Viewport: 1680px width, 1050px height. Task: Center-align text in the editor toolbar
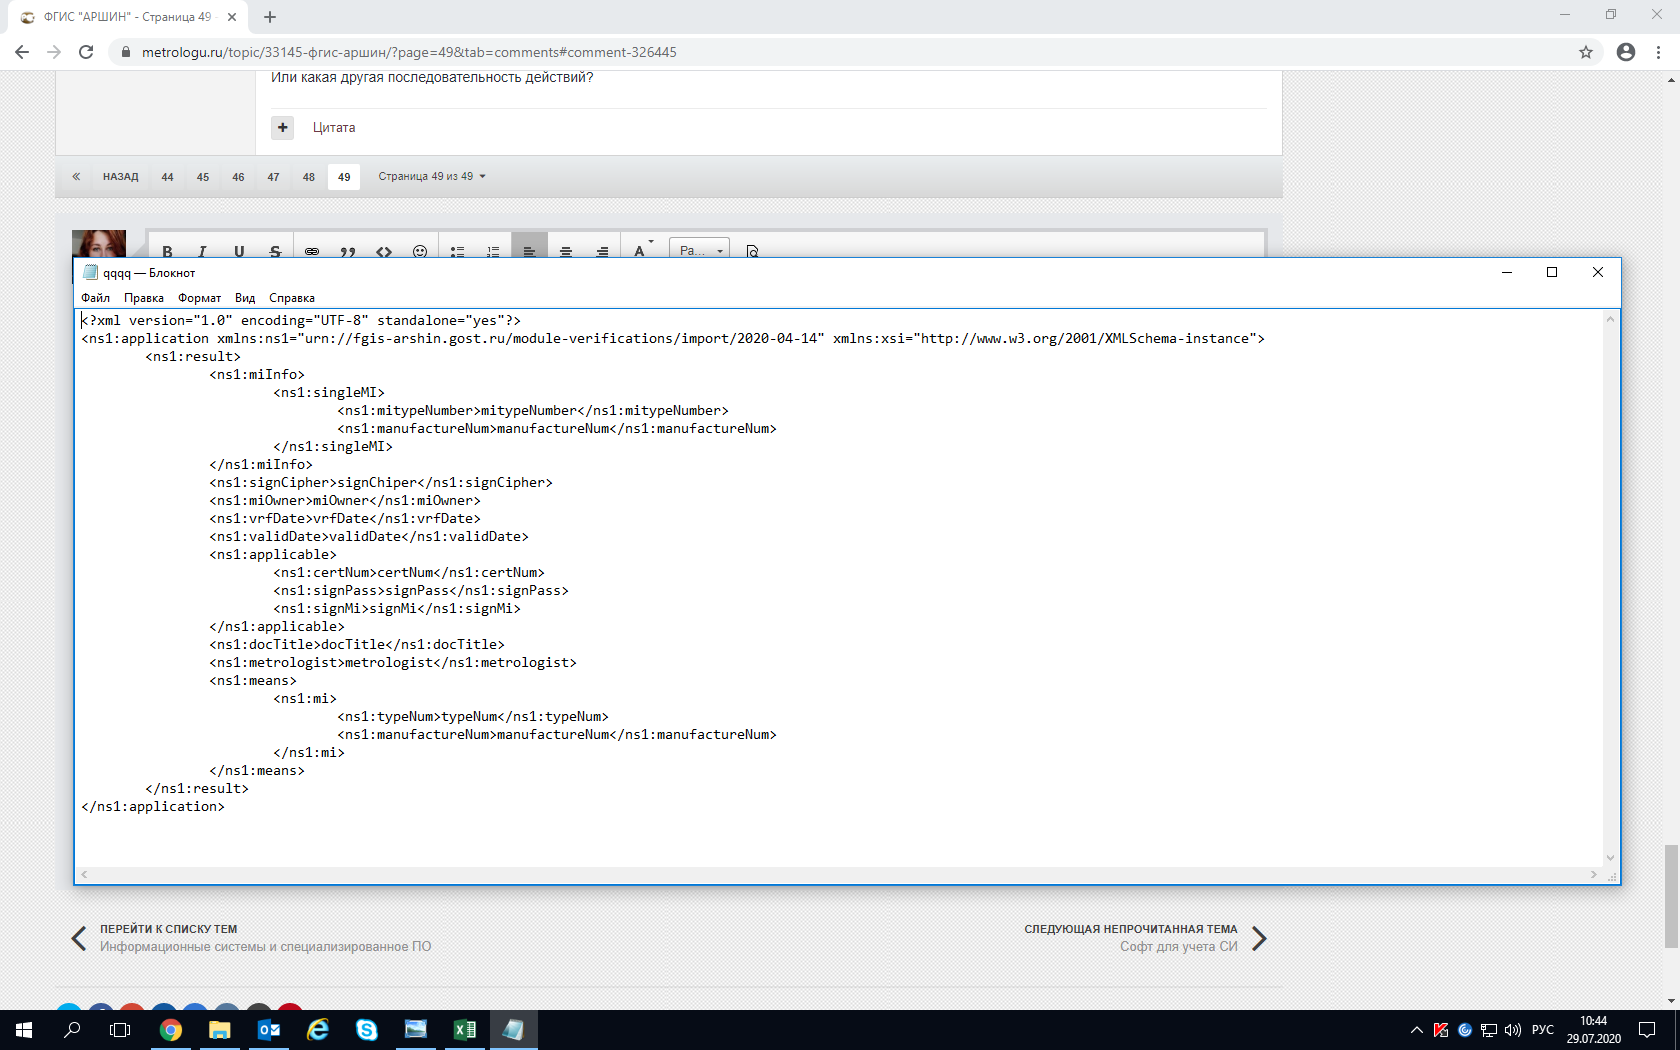point(566,251)
